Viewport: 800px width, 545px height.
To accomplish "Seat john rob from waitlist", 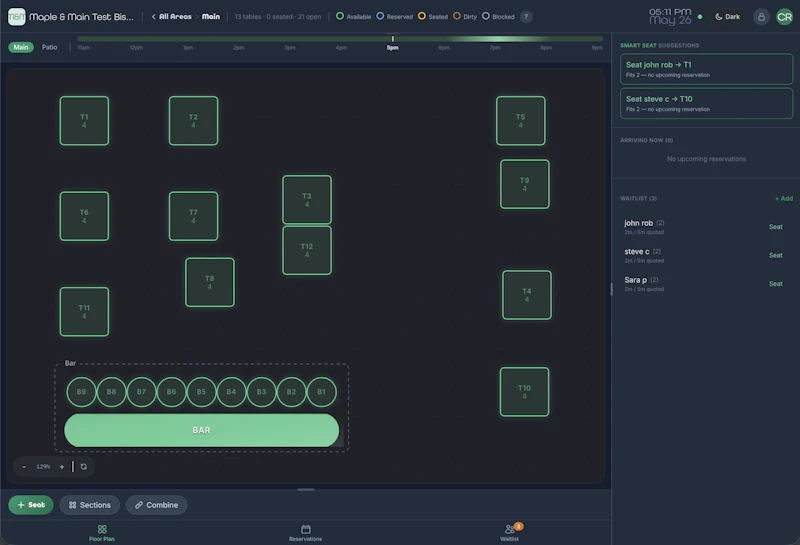I will [x=776, y=227].
